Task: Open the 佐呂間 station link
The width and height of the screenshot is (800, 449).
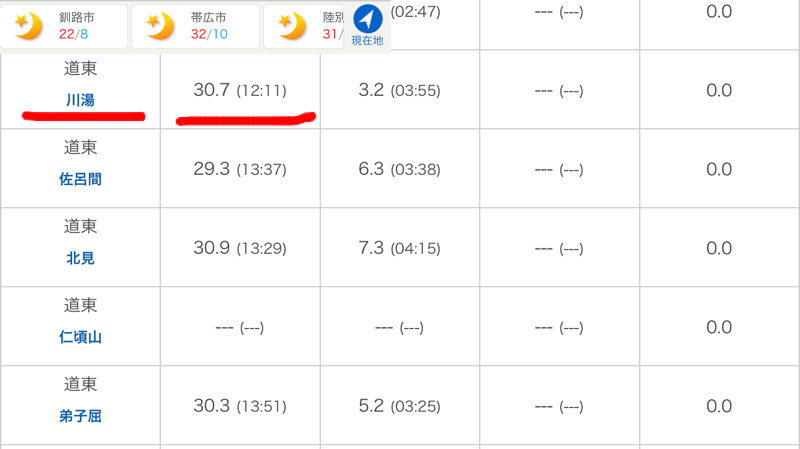Action: [x=80, y=179]
